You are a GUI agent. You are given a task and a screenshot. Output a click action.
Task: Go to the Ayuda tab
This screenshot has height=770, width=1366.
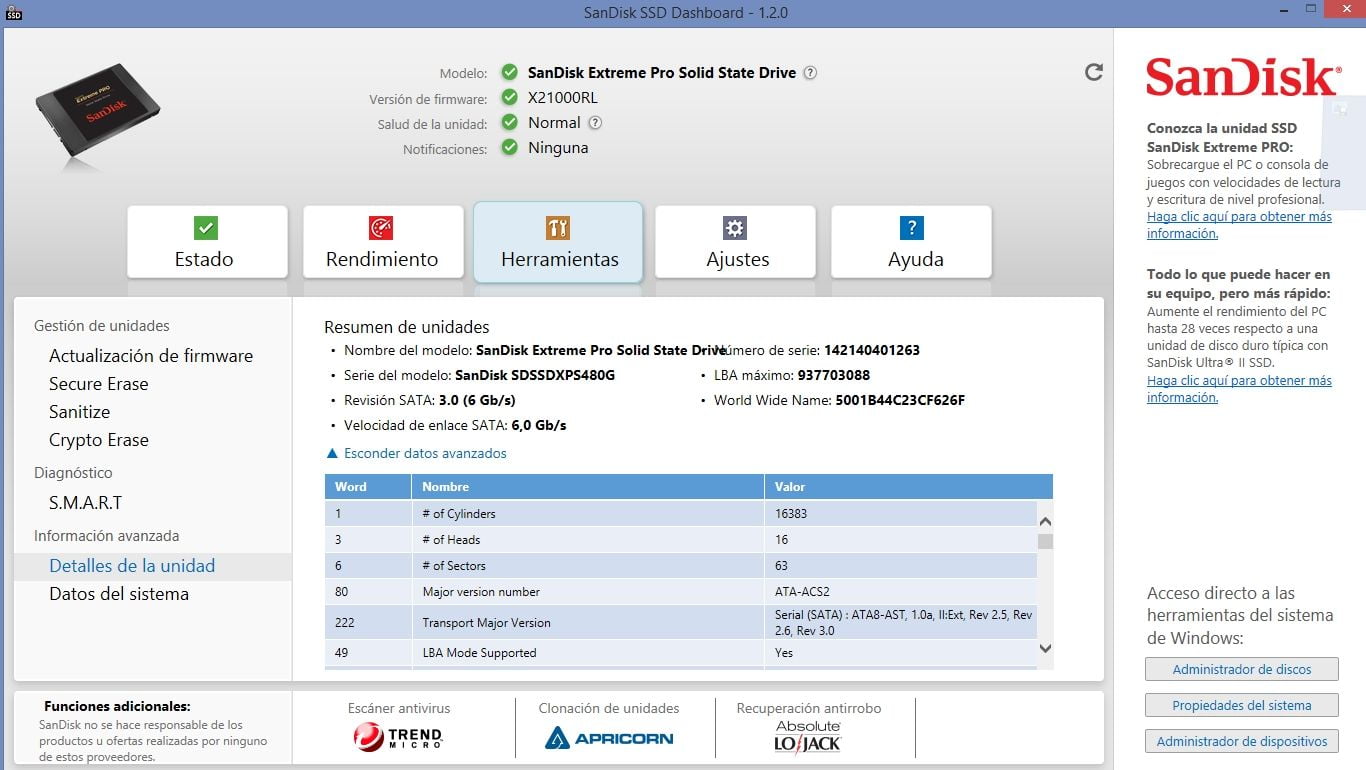(x=911, y=242)
